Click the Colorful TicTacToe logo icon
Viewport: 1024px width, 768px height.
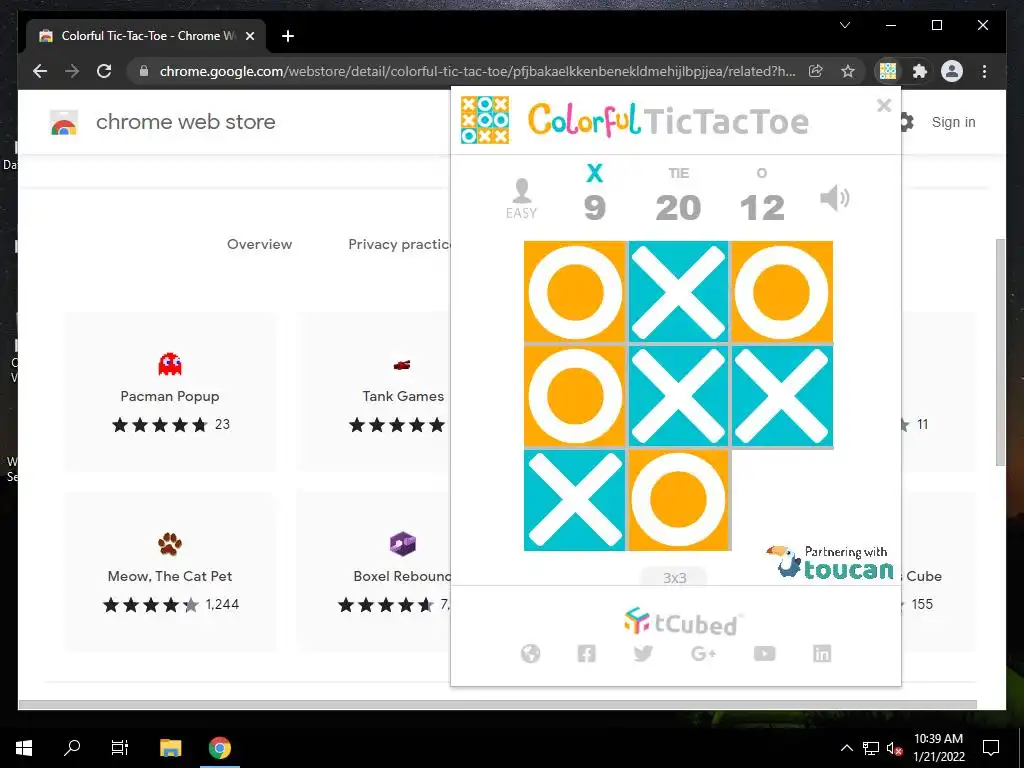485,120
